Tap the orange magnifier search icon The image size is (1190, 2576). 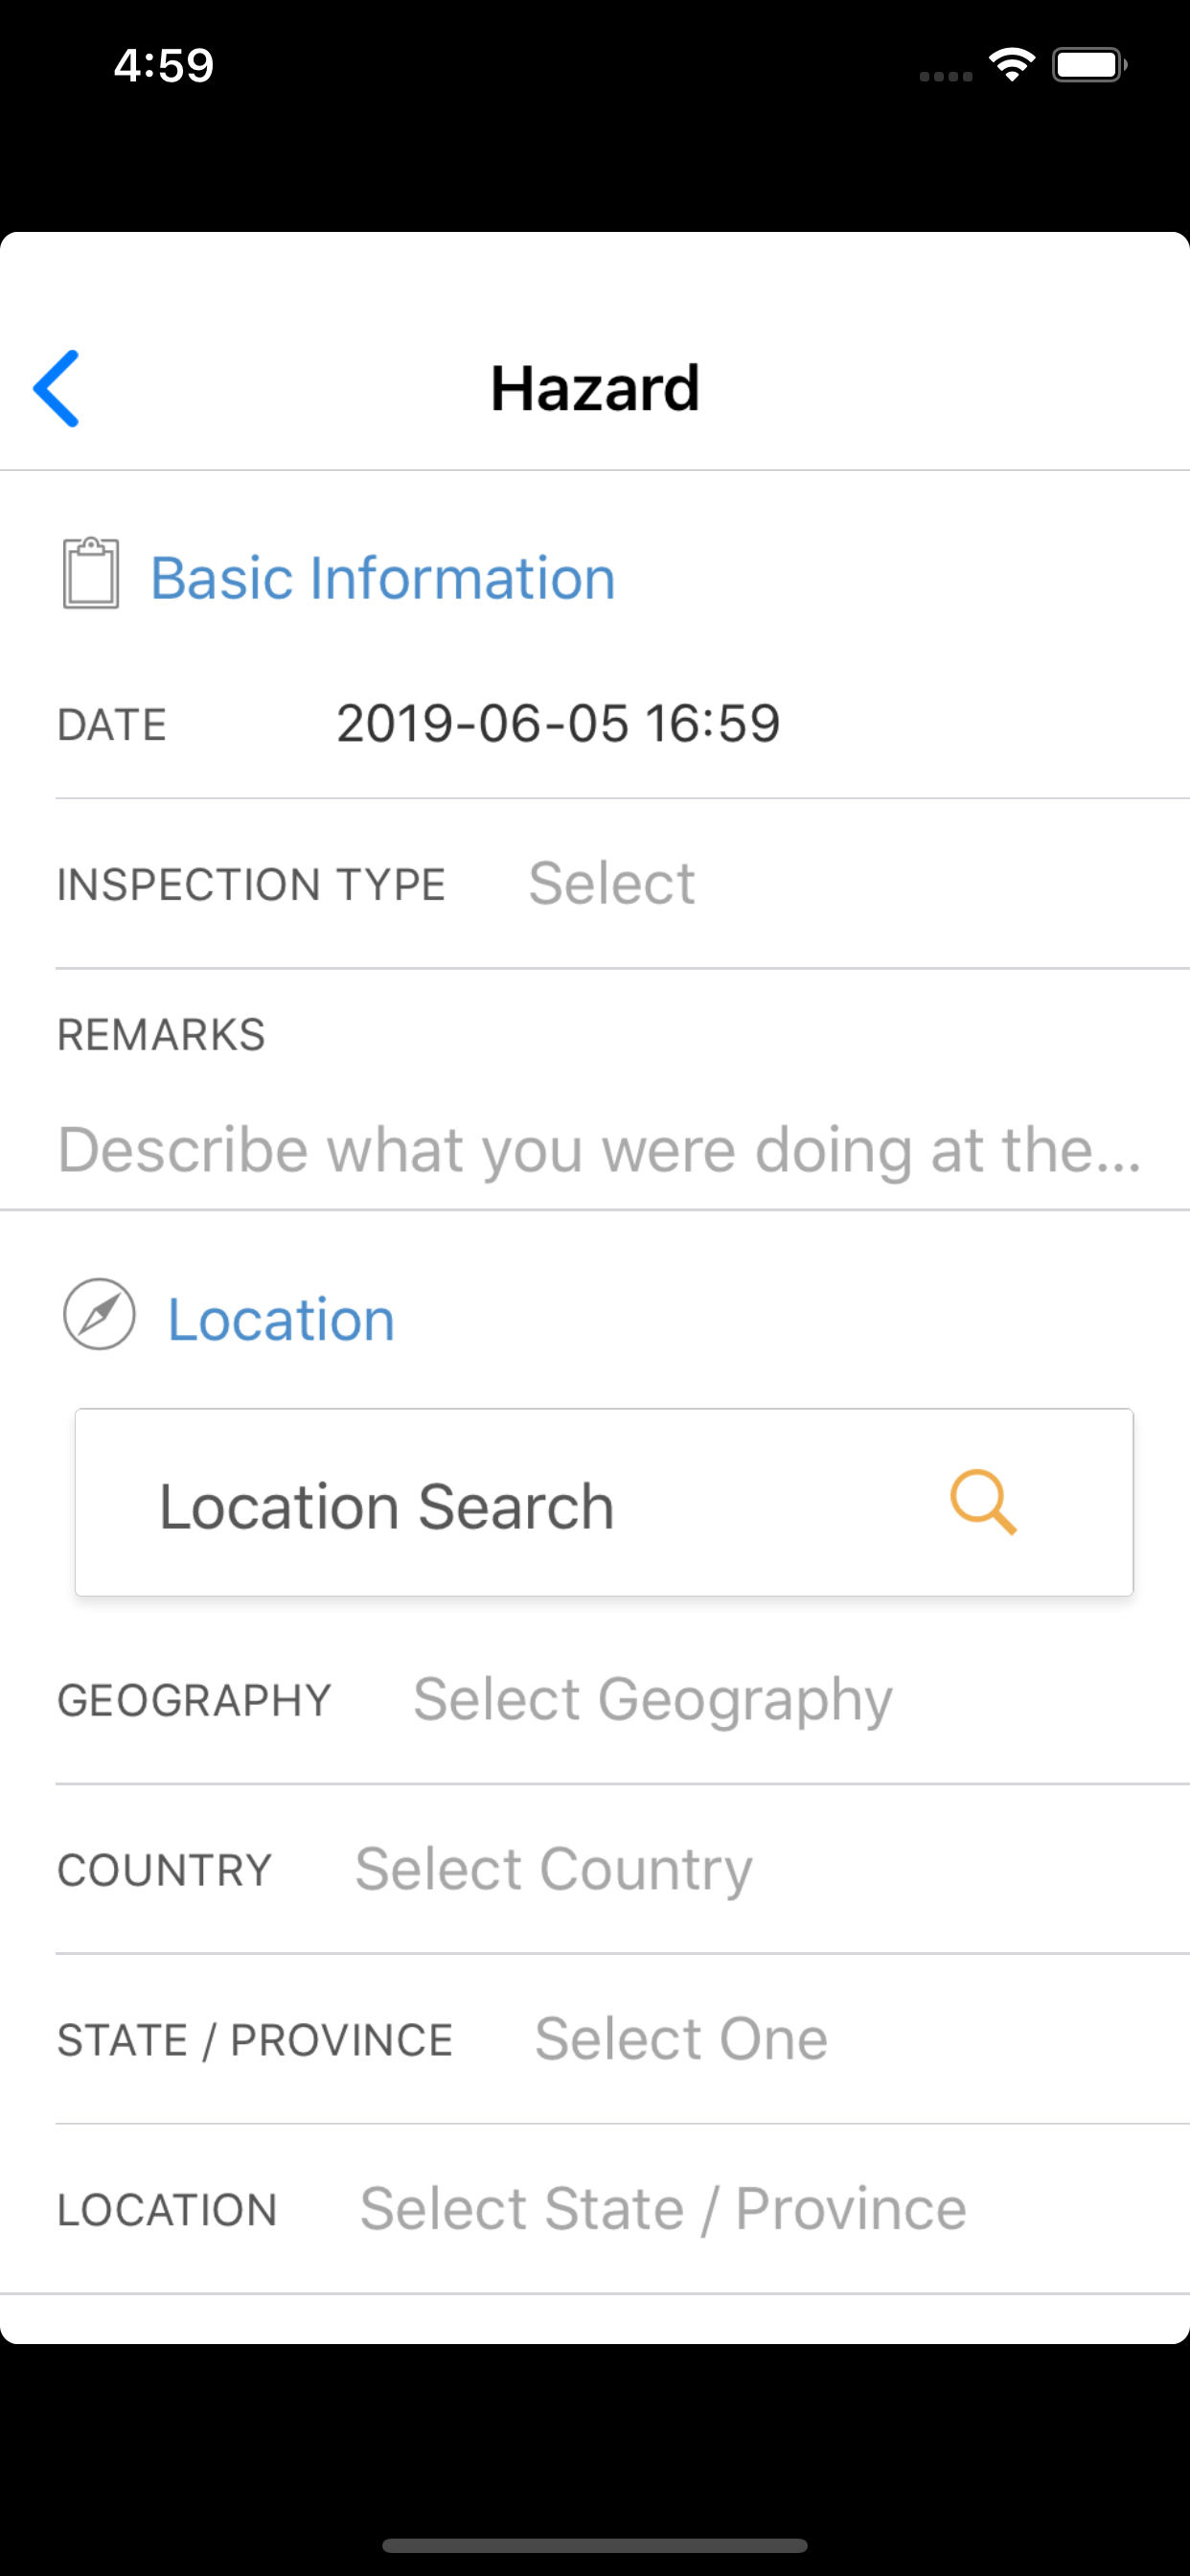pyautogui.click(x=983, y=1502)
